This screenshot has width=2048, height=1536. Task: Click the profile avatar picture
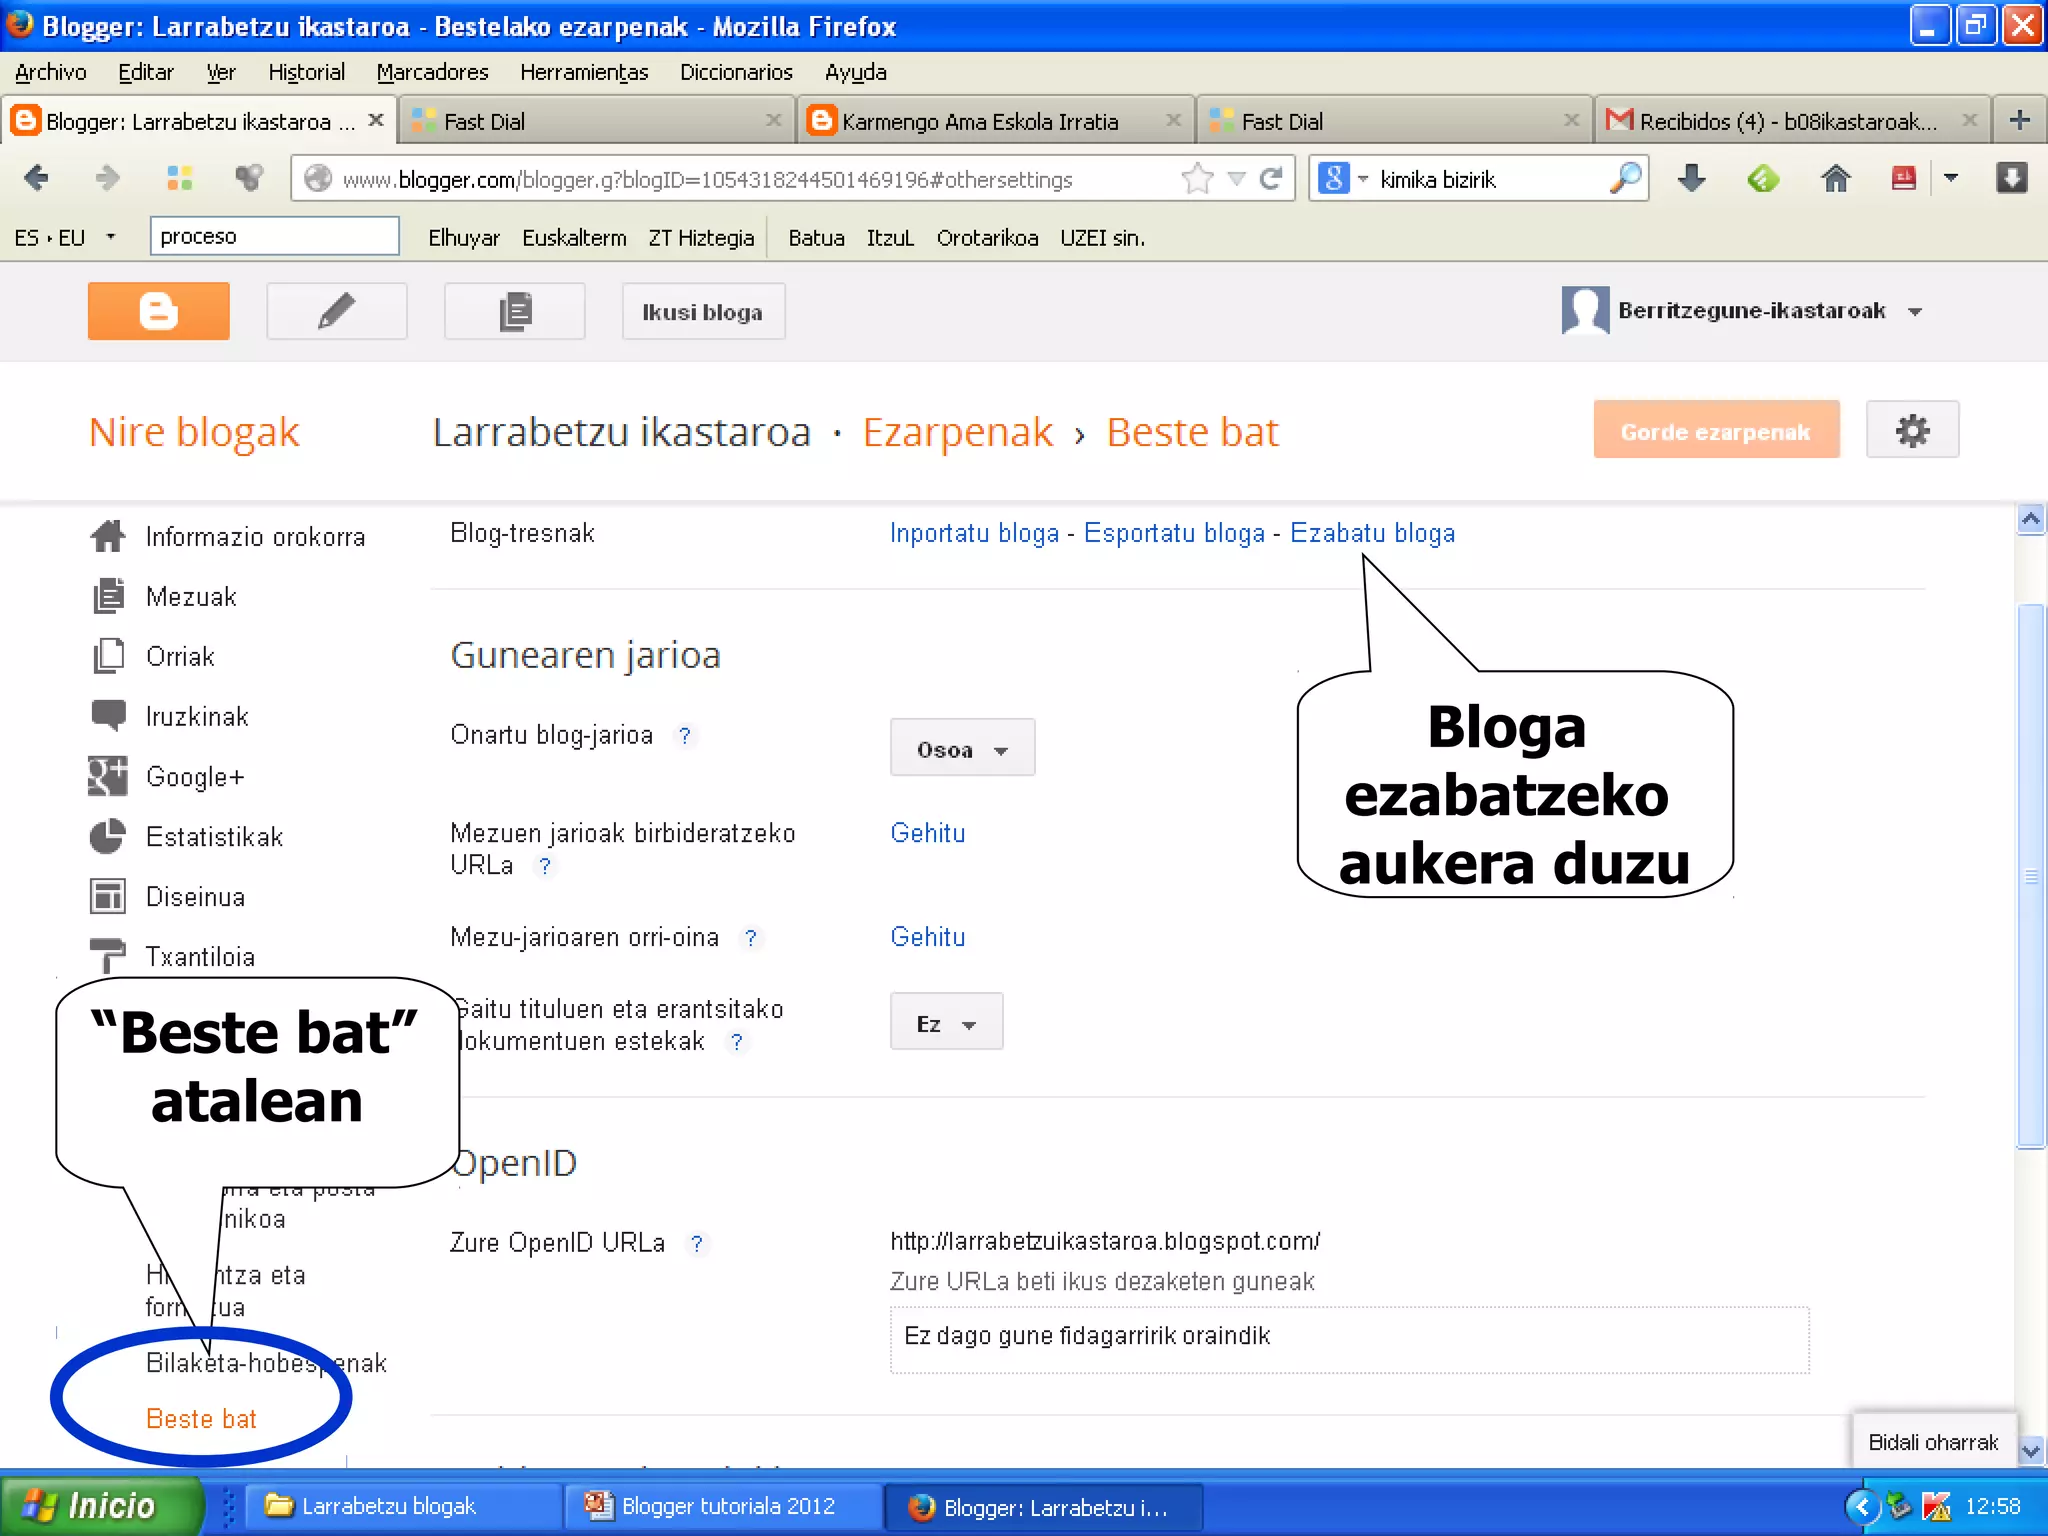(1585, 310)
